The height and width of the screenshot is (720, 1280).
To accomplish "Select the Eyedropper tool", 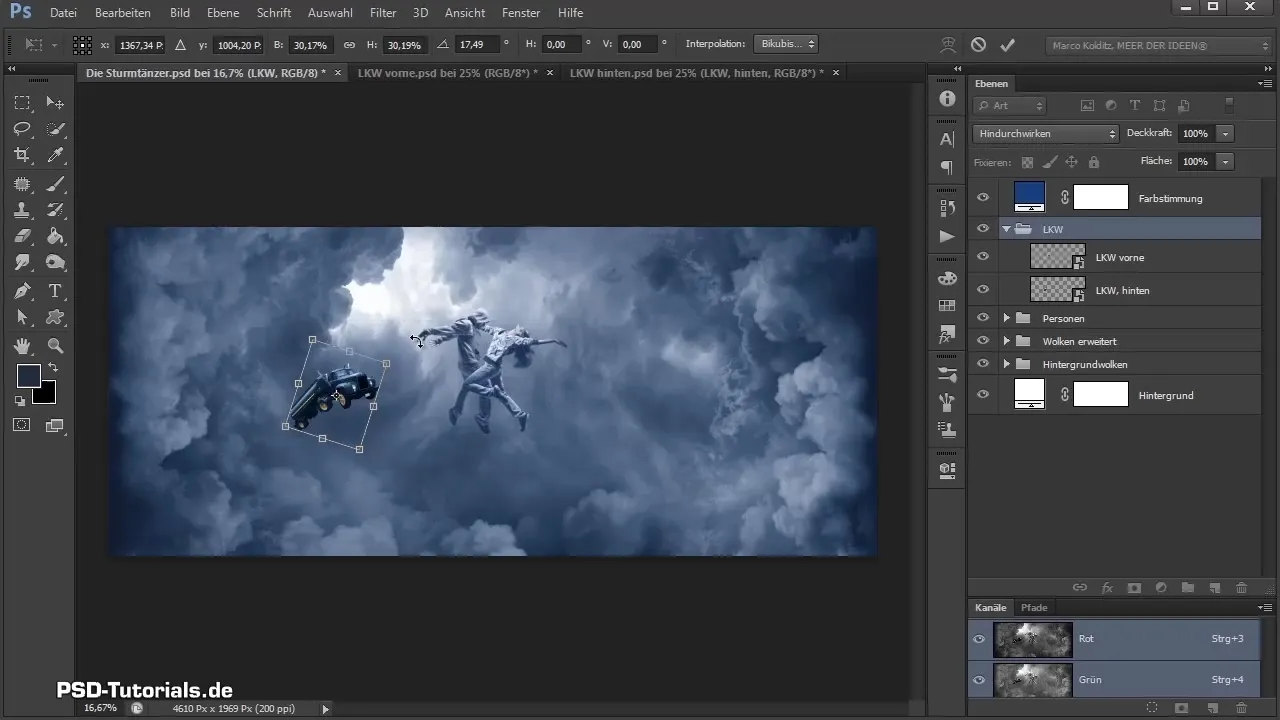I will (56, 155).
